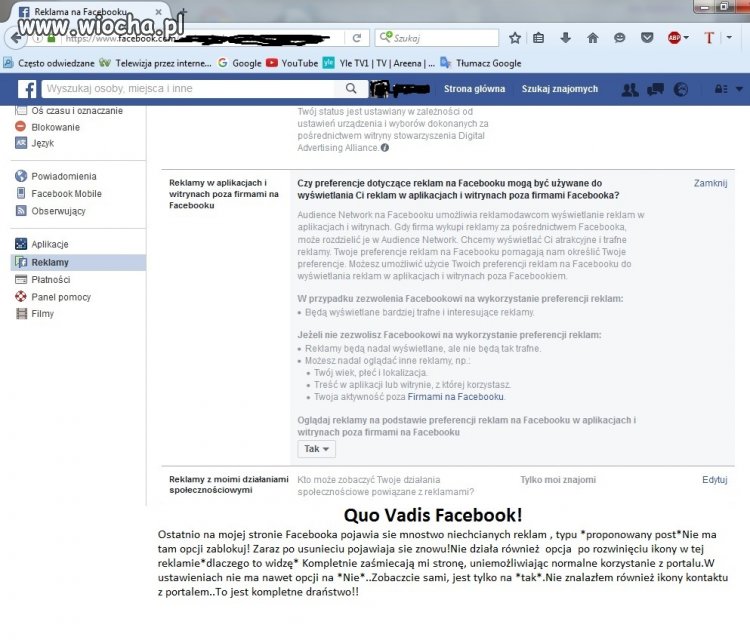750x640 pixels.
Task: Open the notifications globe icon
Action: coord(681,89)
